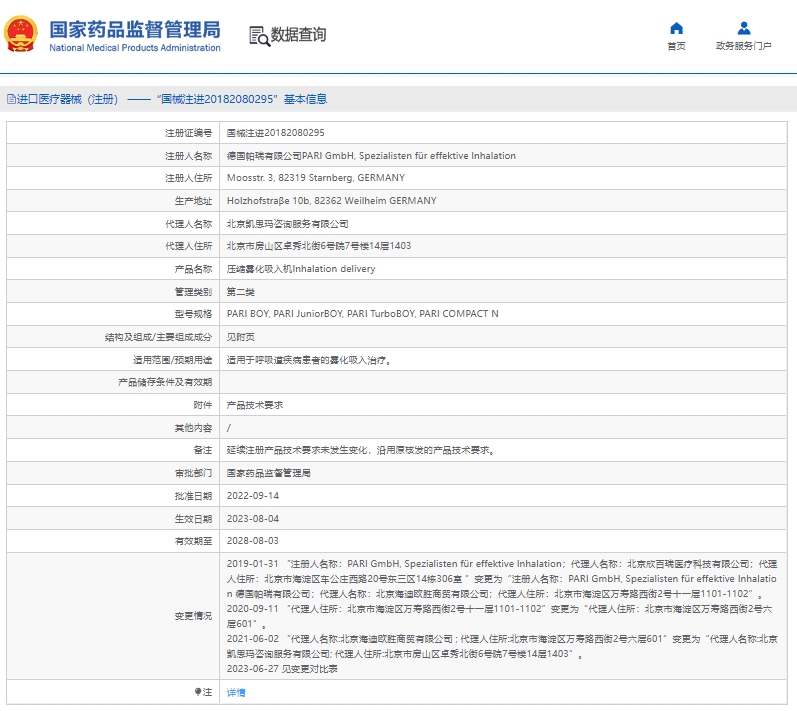Click the 首页 label
Screen dimensions: 797x711
676,46
